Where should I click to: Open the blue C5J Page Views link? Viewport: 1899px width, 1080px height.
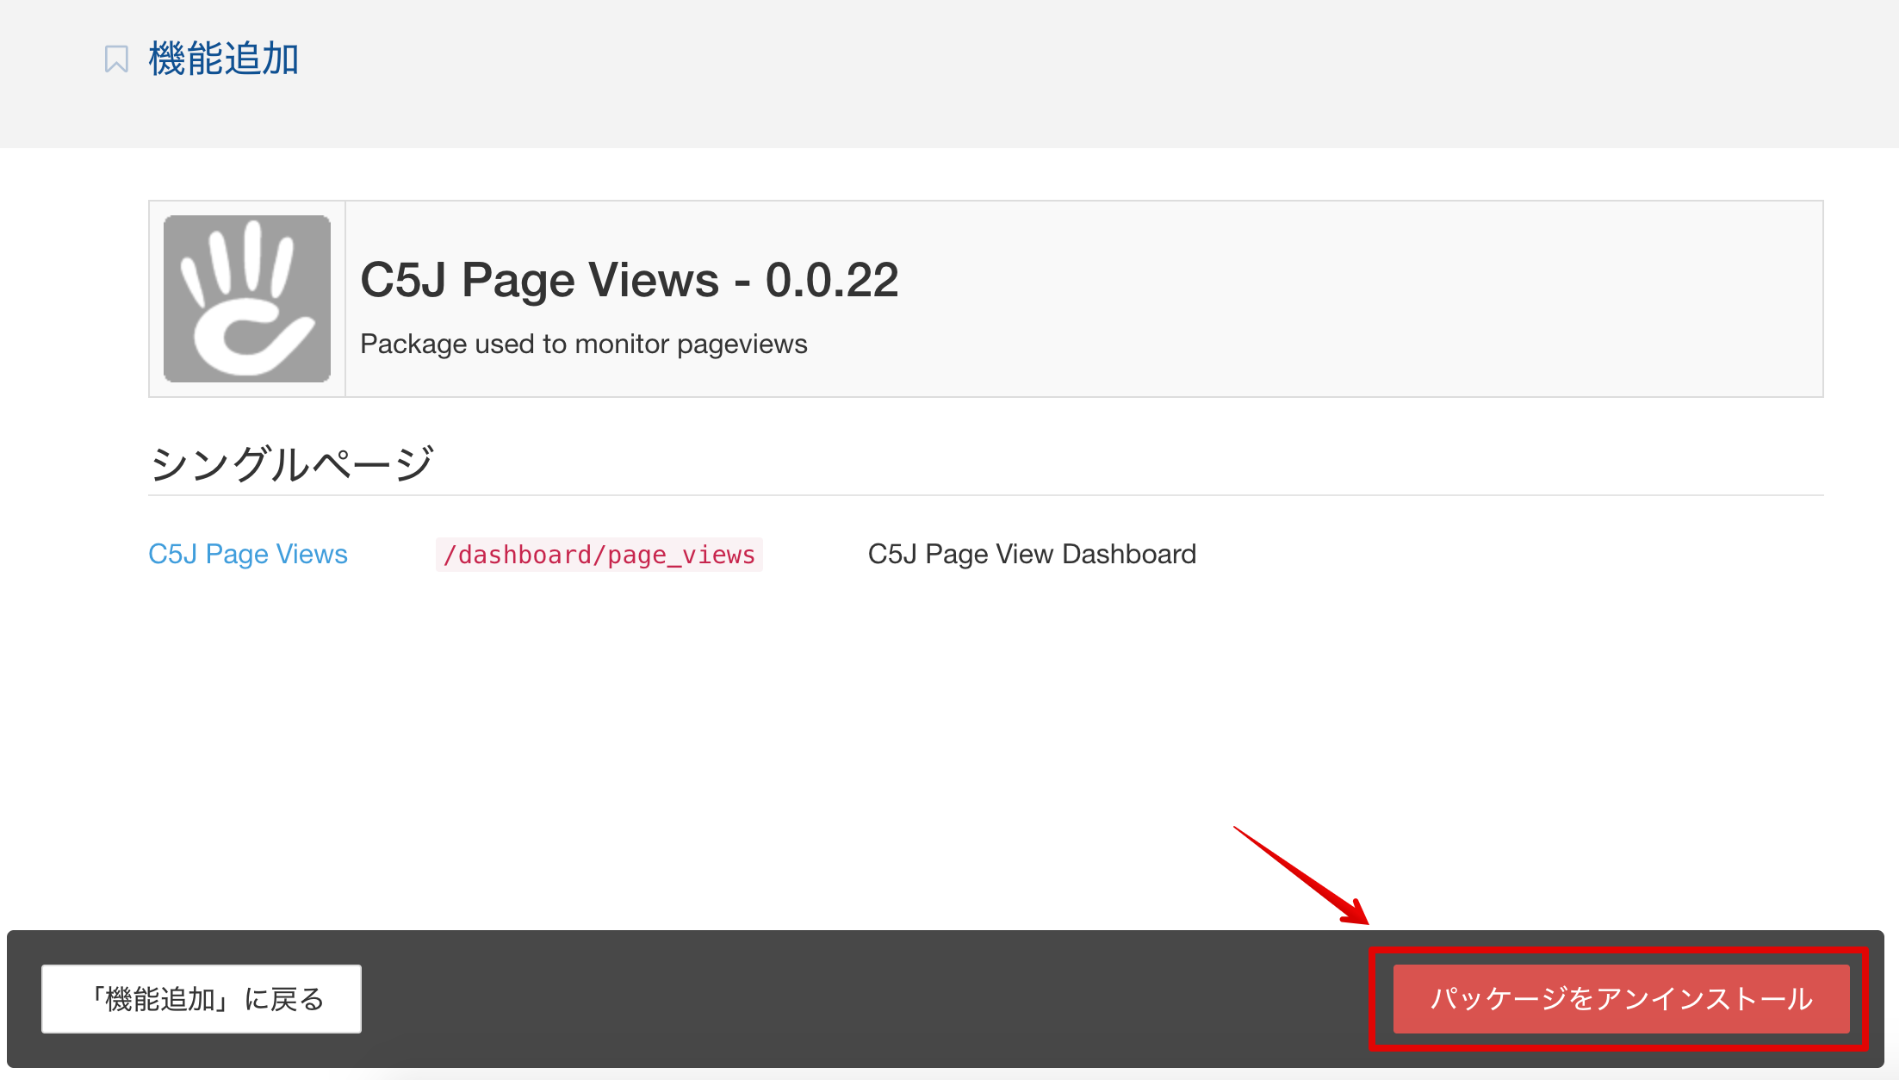point(248,554)
